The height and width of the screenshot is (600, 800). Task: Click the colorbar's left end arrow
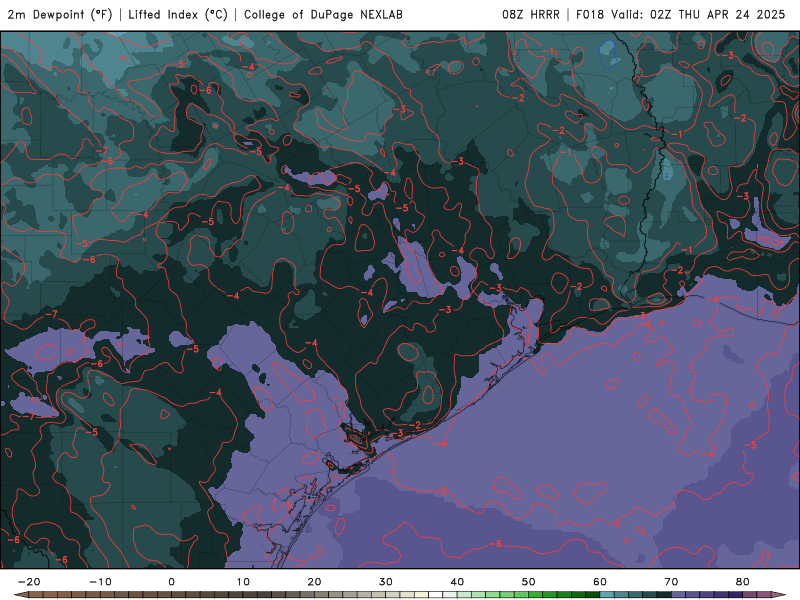[x=21, y=595]
